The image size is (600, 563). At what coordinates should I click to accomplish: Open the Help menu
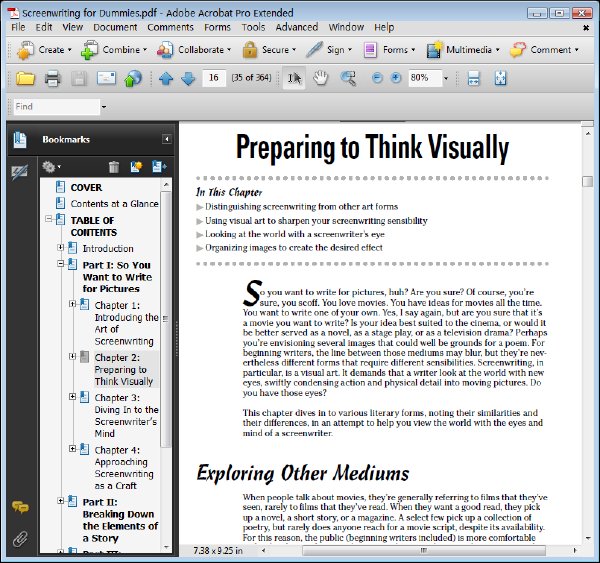point(384,27)
